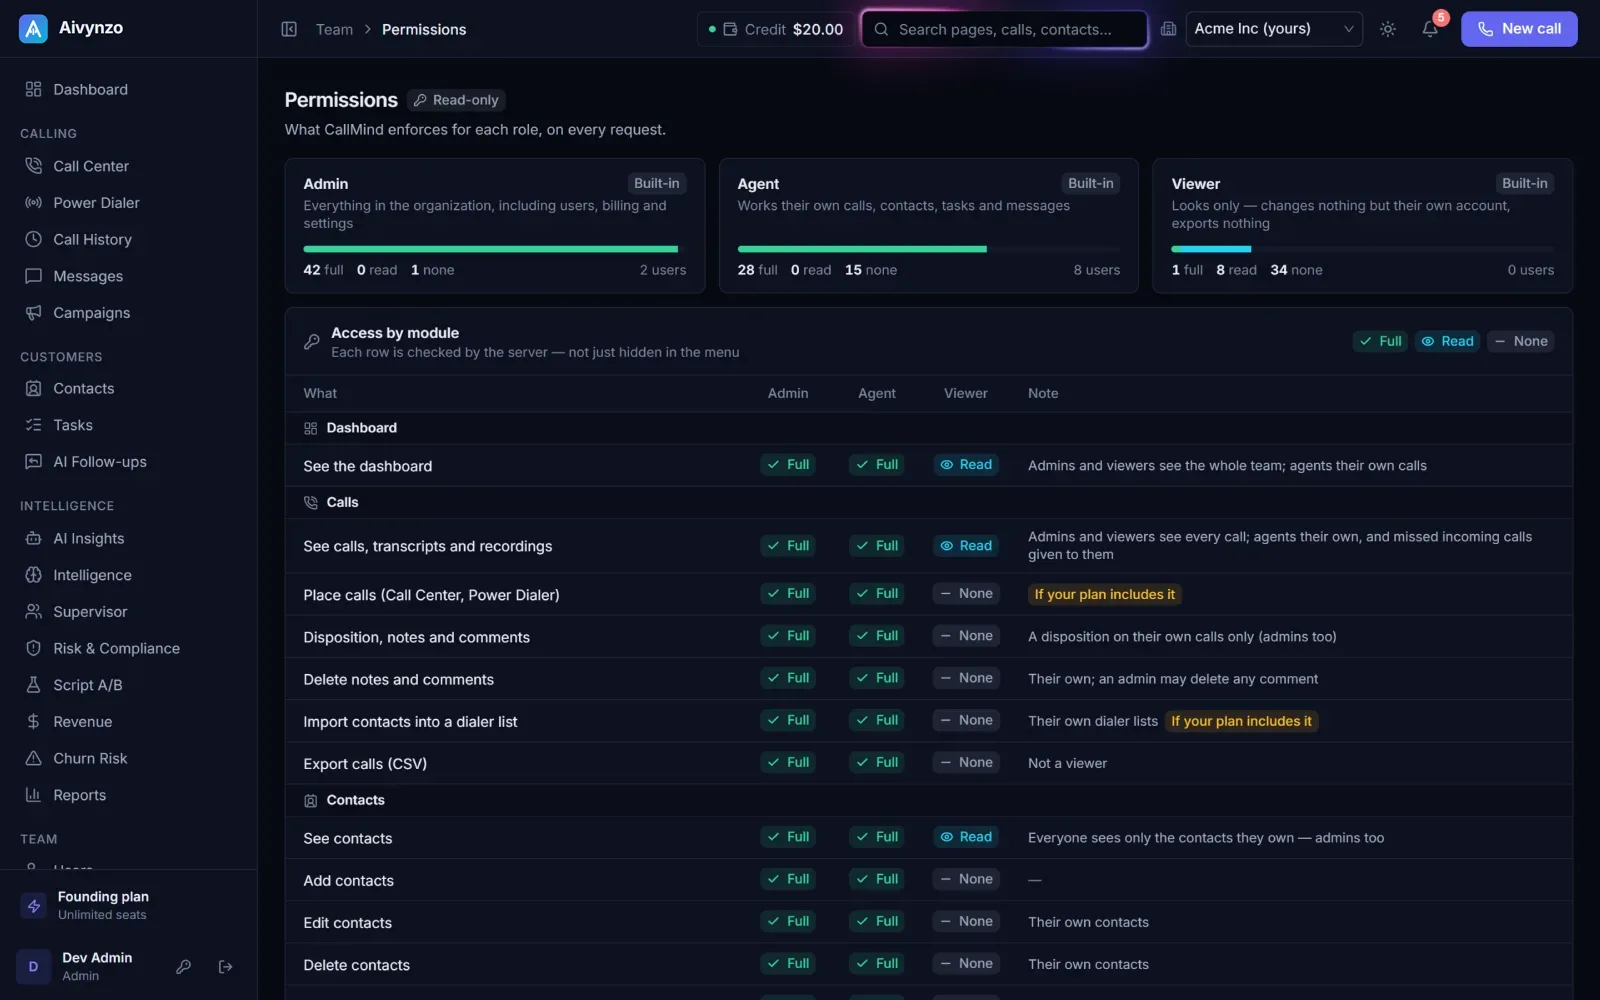This screenshot has height=1000, width=1600.
Task: Click the Messages chat icon
Action: [33, 276]
